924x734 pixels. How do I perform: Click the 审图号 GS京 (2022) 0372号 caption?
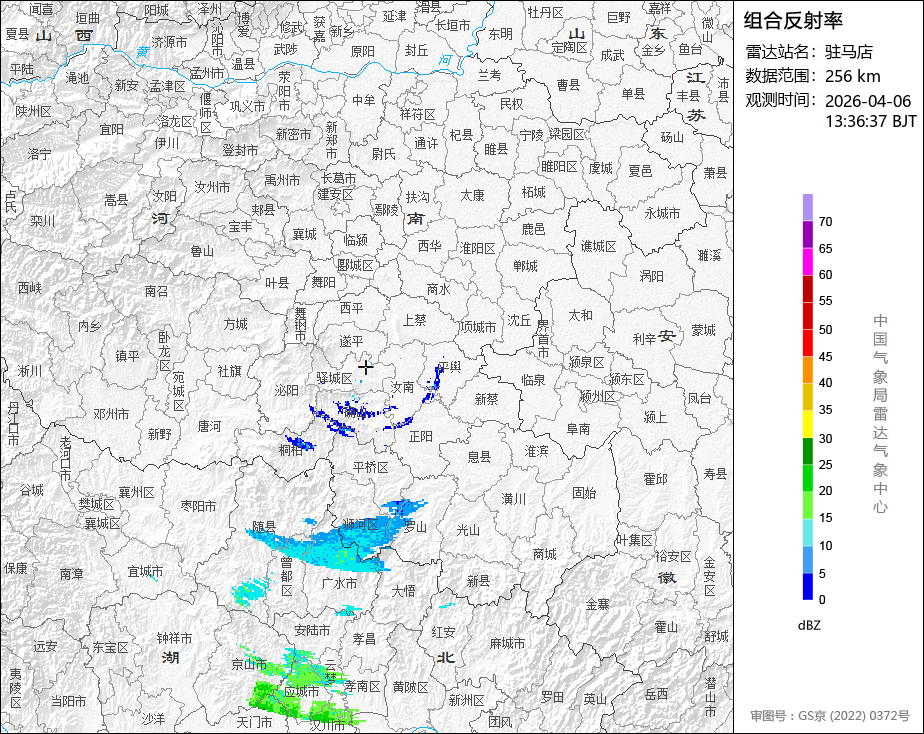pos(830,716)
